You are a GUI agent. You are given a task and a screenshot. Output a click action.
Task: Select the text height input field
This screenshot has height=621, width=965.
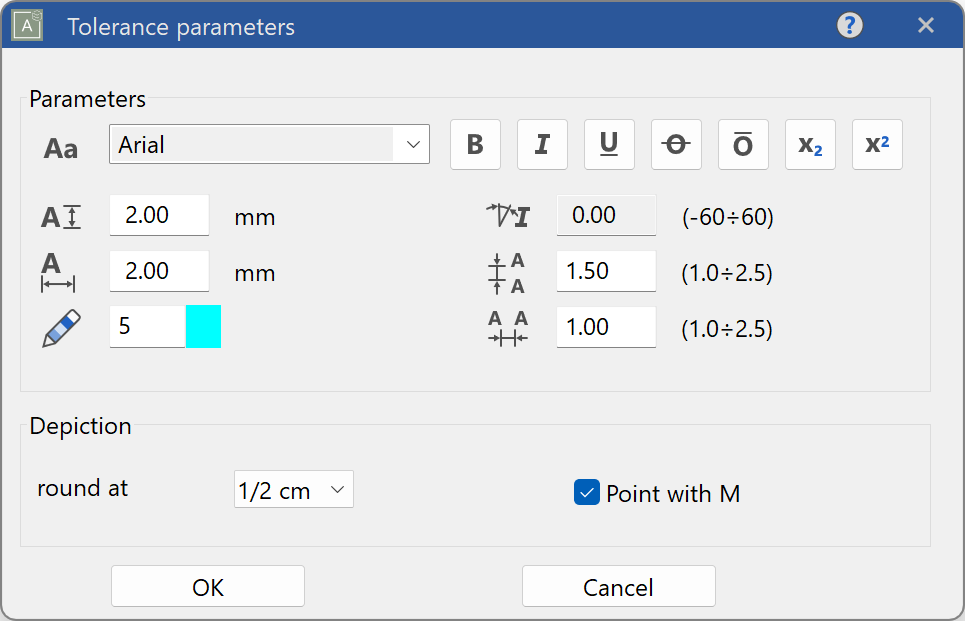click(158, 214)
